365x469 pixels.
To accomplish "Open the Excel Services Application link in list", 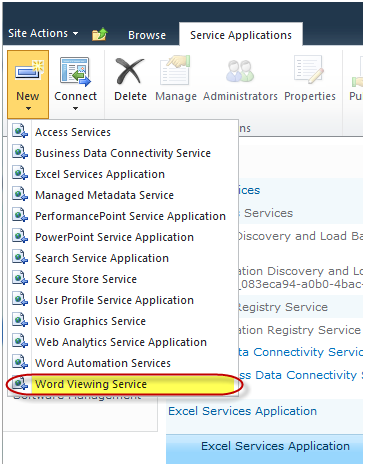I will 242,411.
